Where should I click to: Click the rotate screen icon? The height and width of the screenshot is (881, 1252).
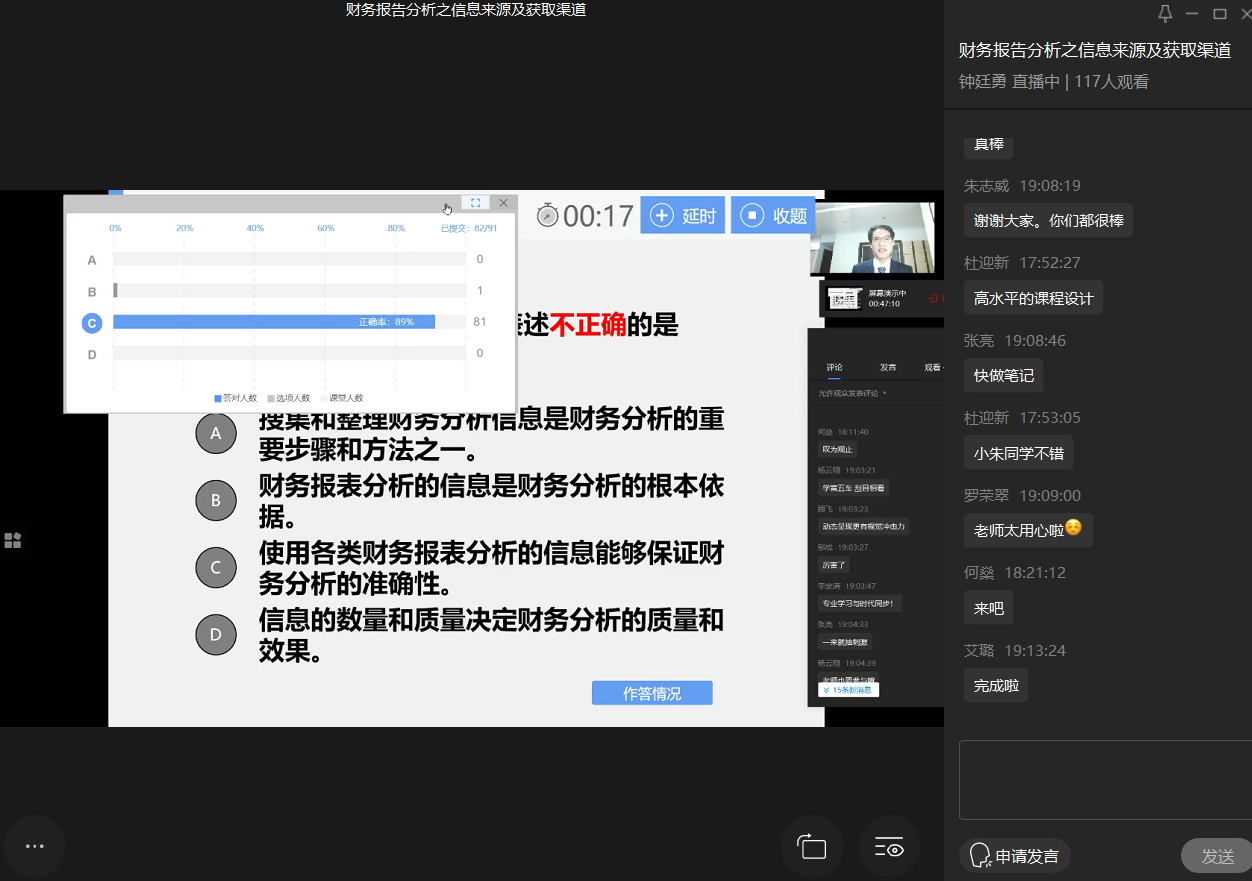pyautogui.click(x=812, y=847)
